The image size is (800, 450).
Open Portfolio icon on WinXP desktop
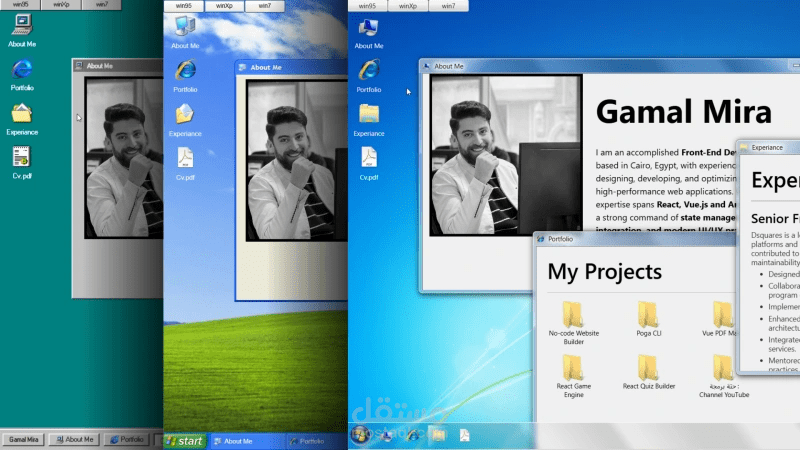point(185,76)
